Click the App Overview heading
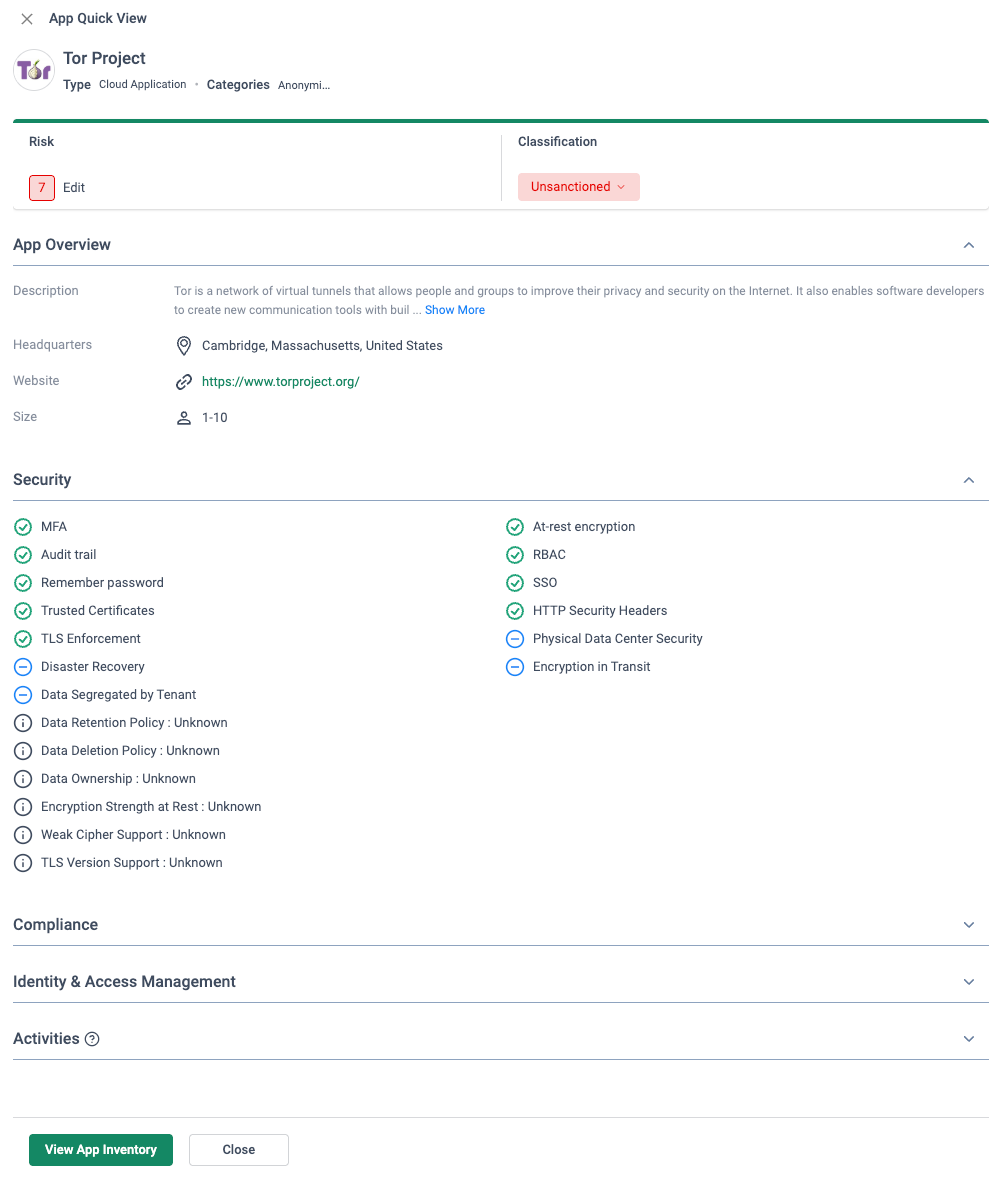Viewport: 1001px width, 1180px height. (x=62, y=245)
